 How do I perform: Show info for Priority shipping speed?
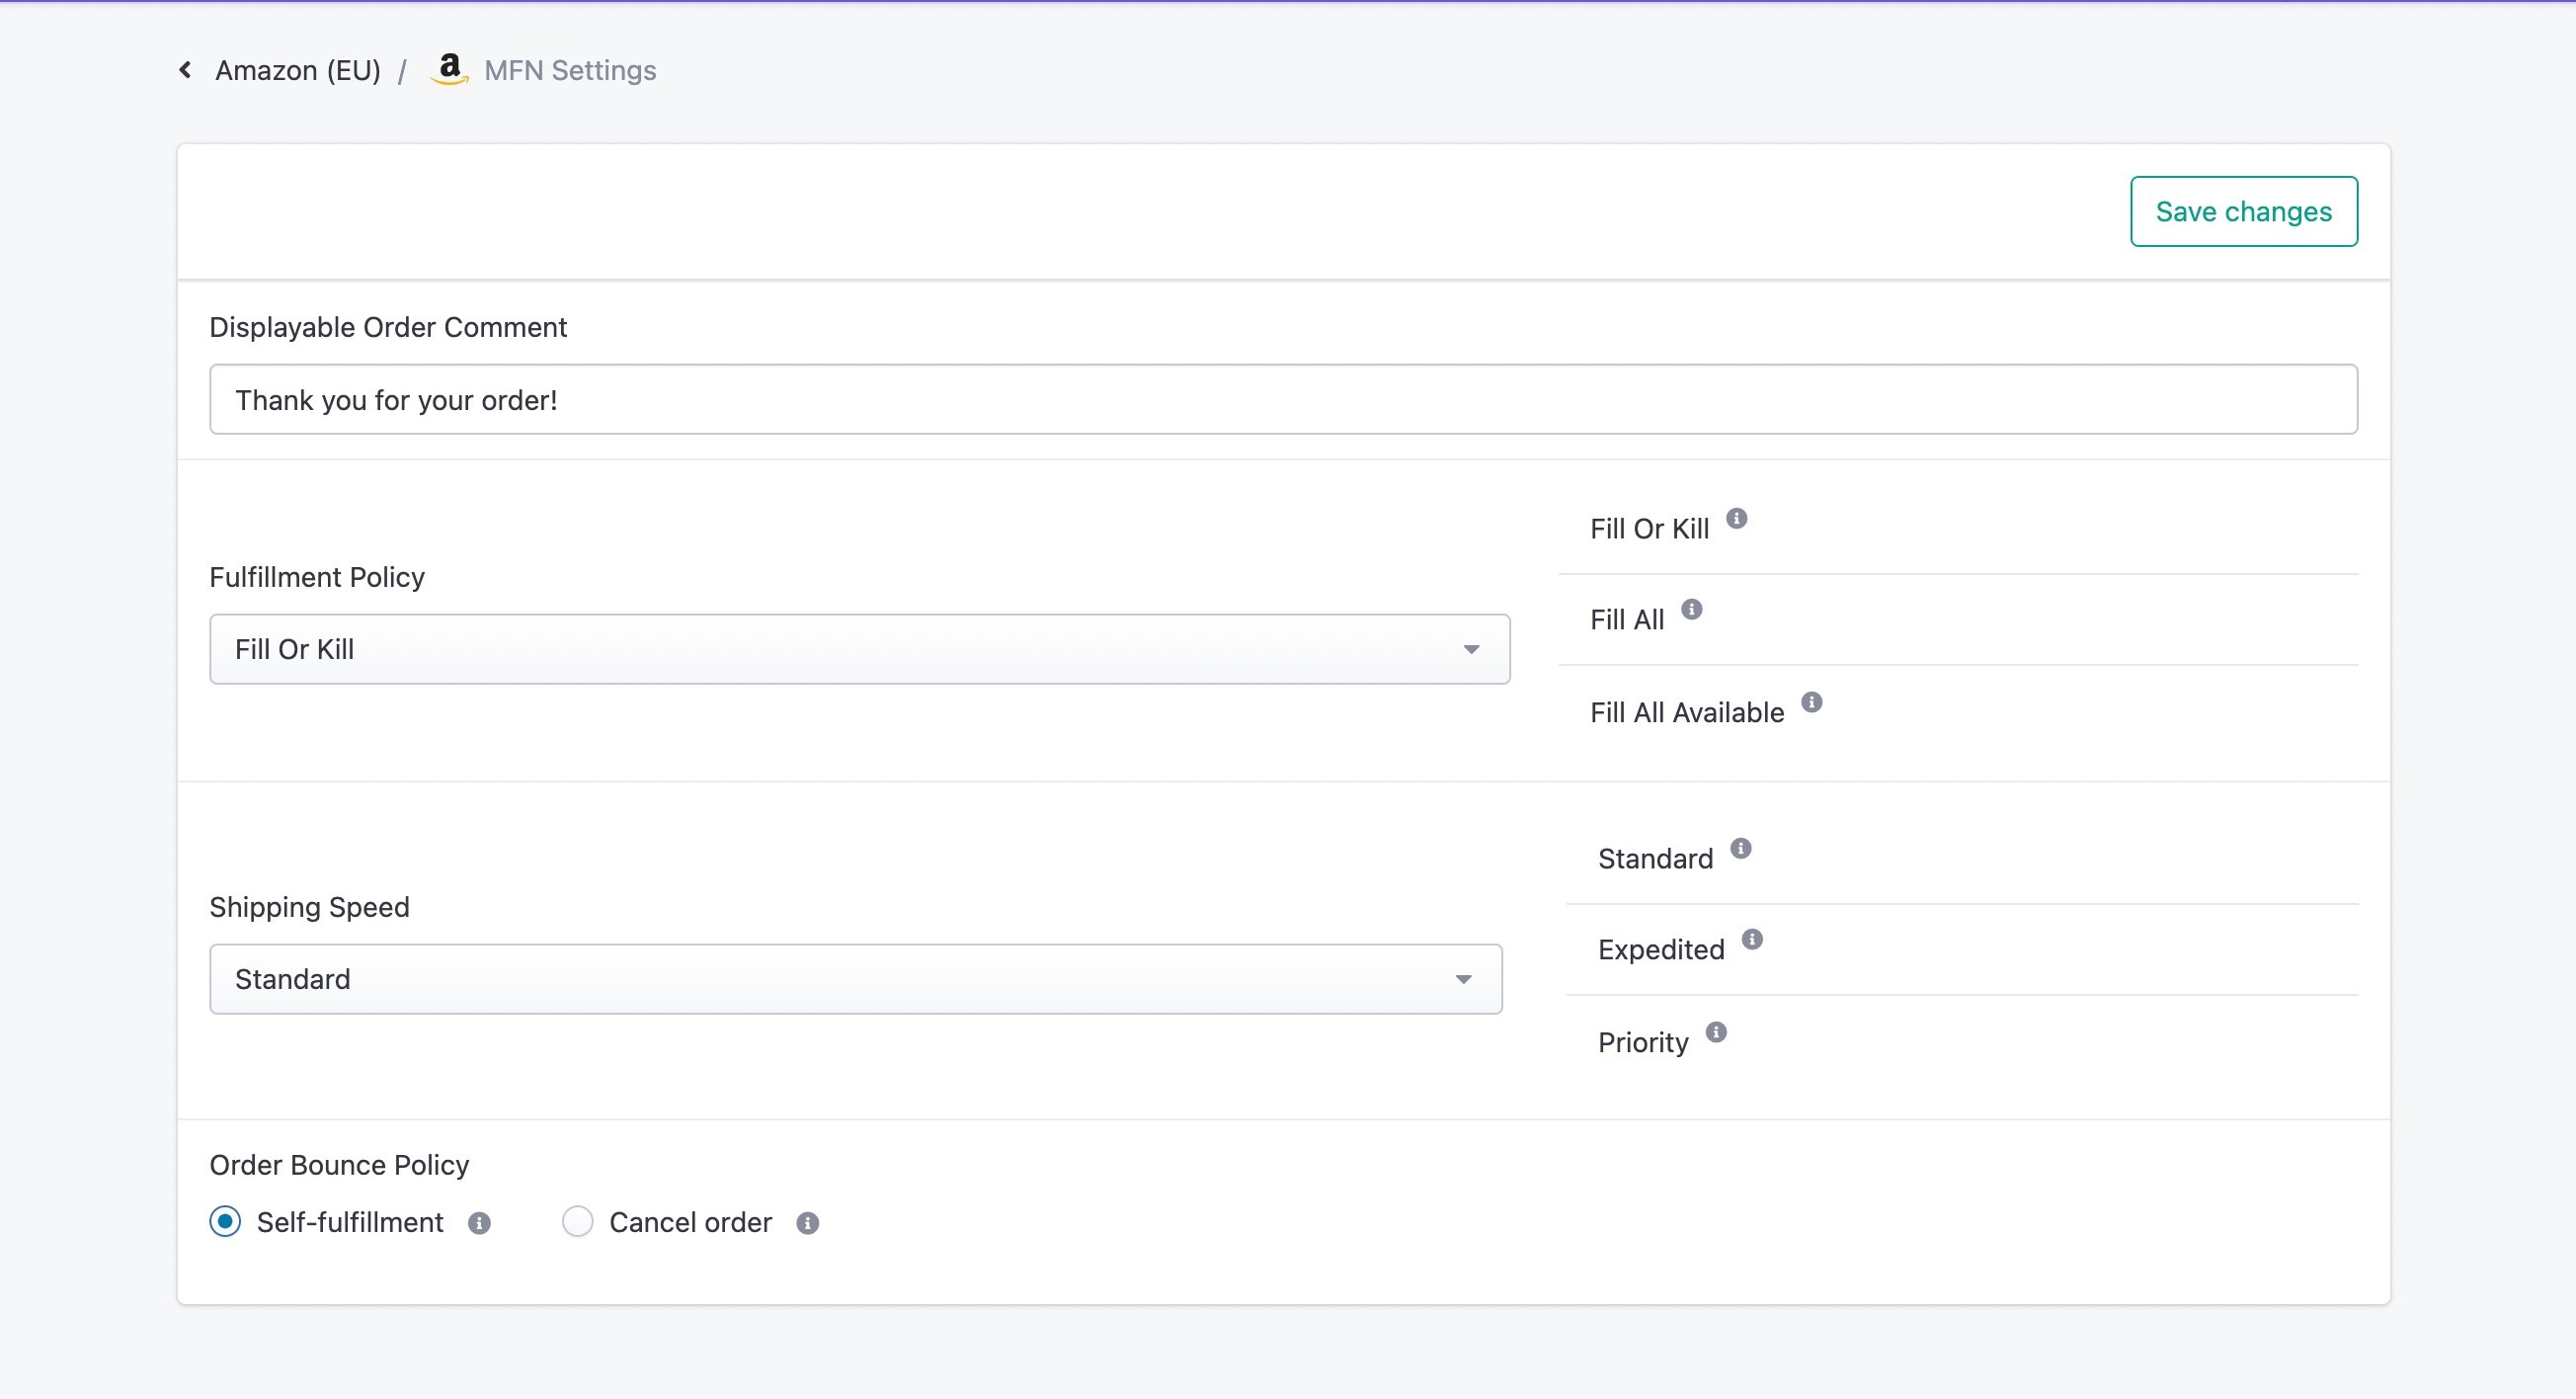[x=1716, y=1032]
